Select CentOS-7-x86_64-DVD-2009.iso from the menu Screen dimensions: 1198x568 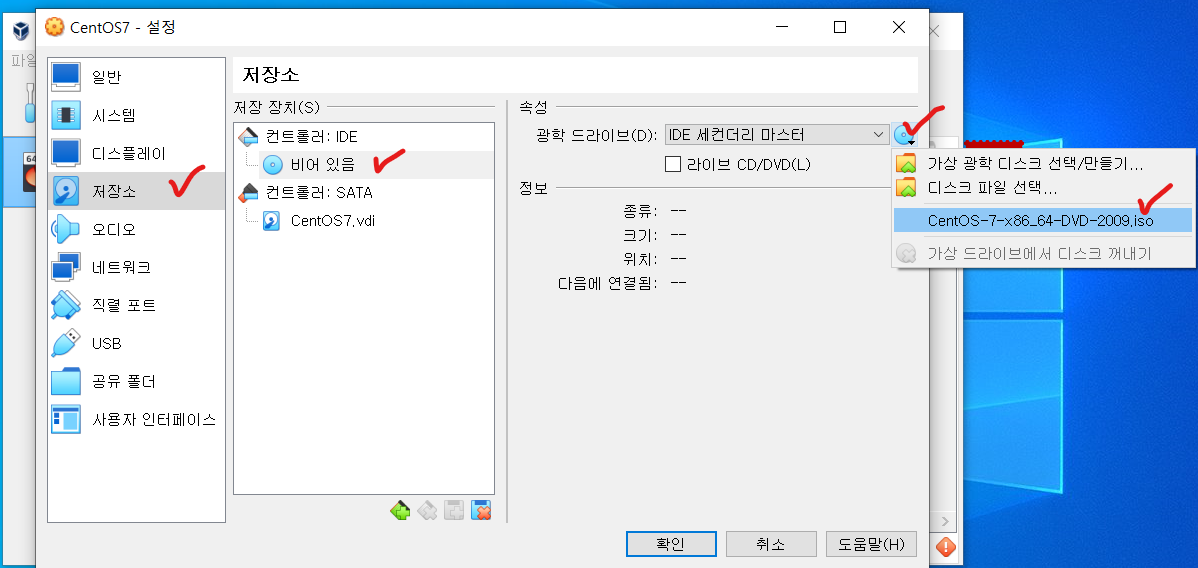1044,221
